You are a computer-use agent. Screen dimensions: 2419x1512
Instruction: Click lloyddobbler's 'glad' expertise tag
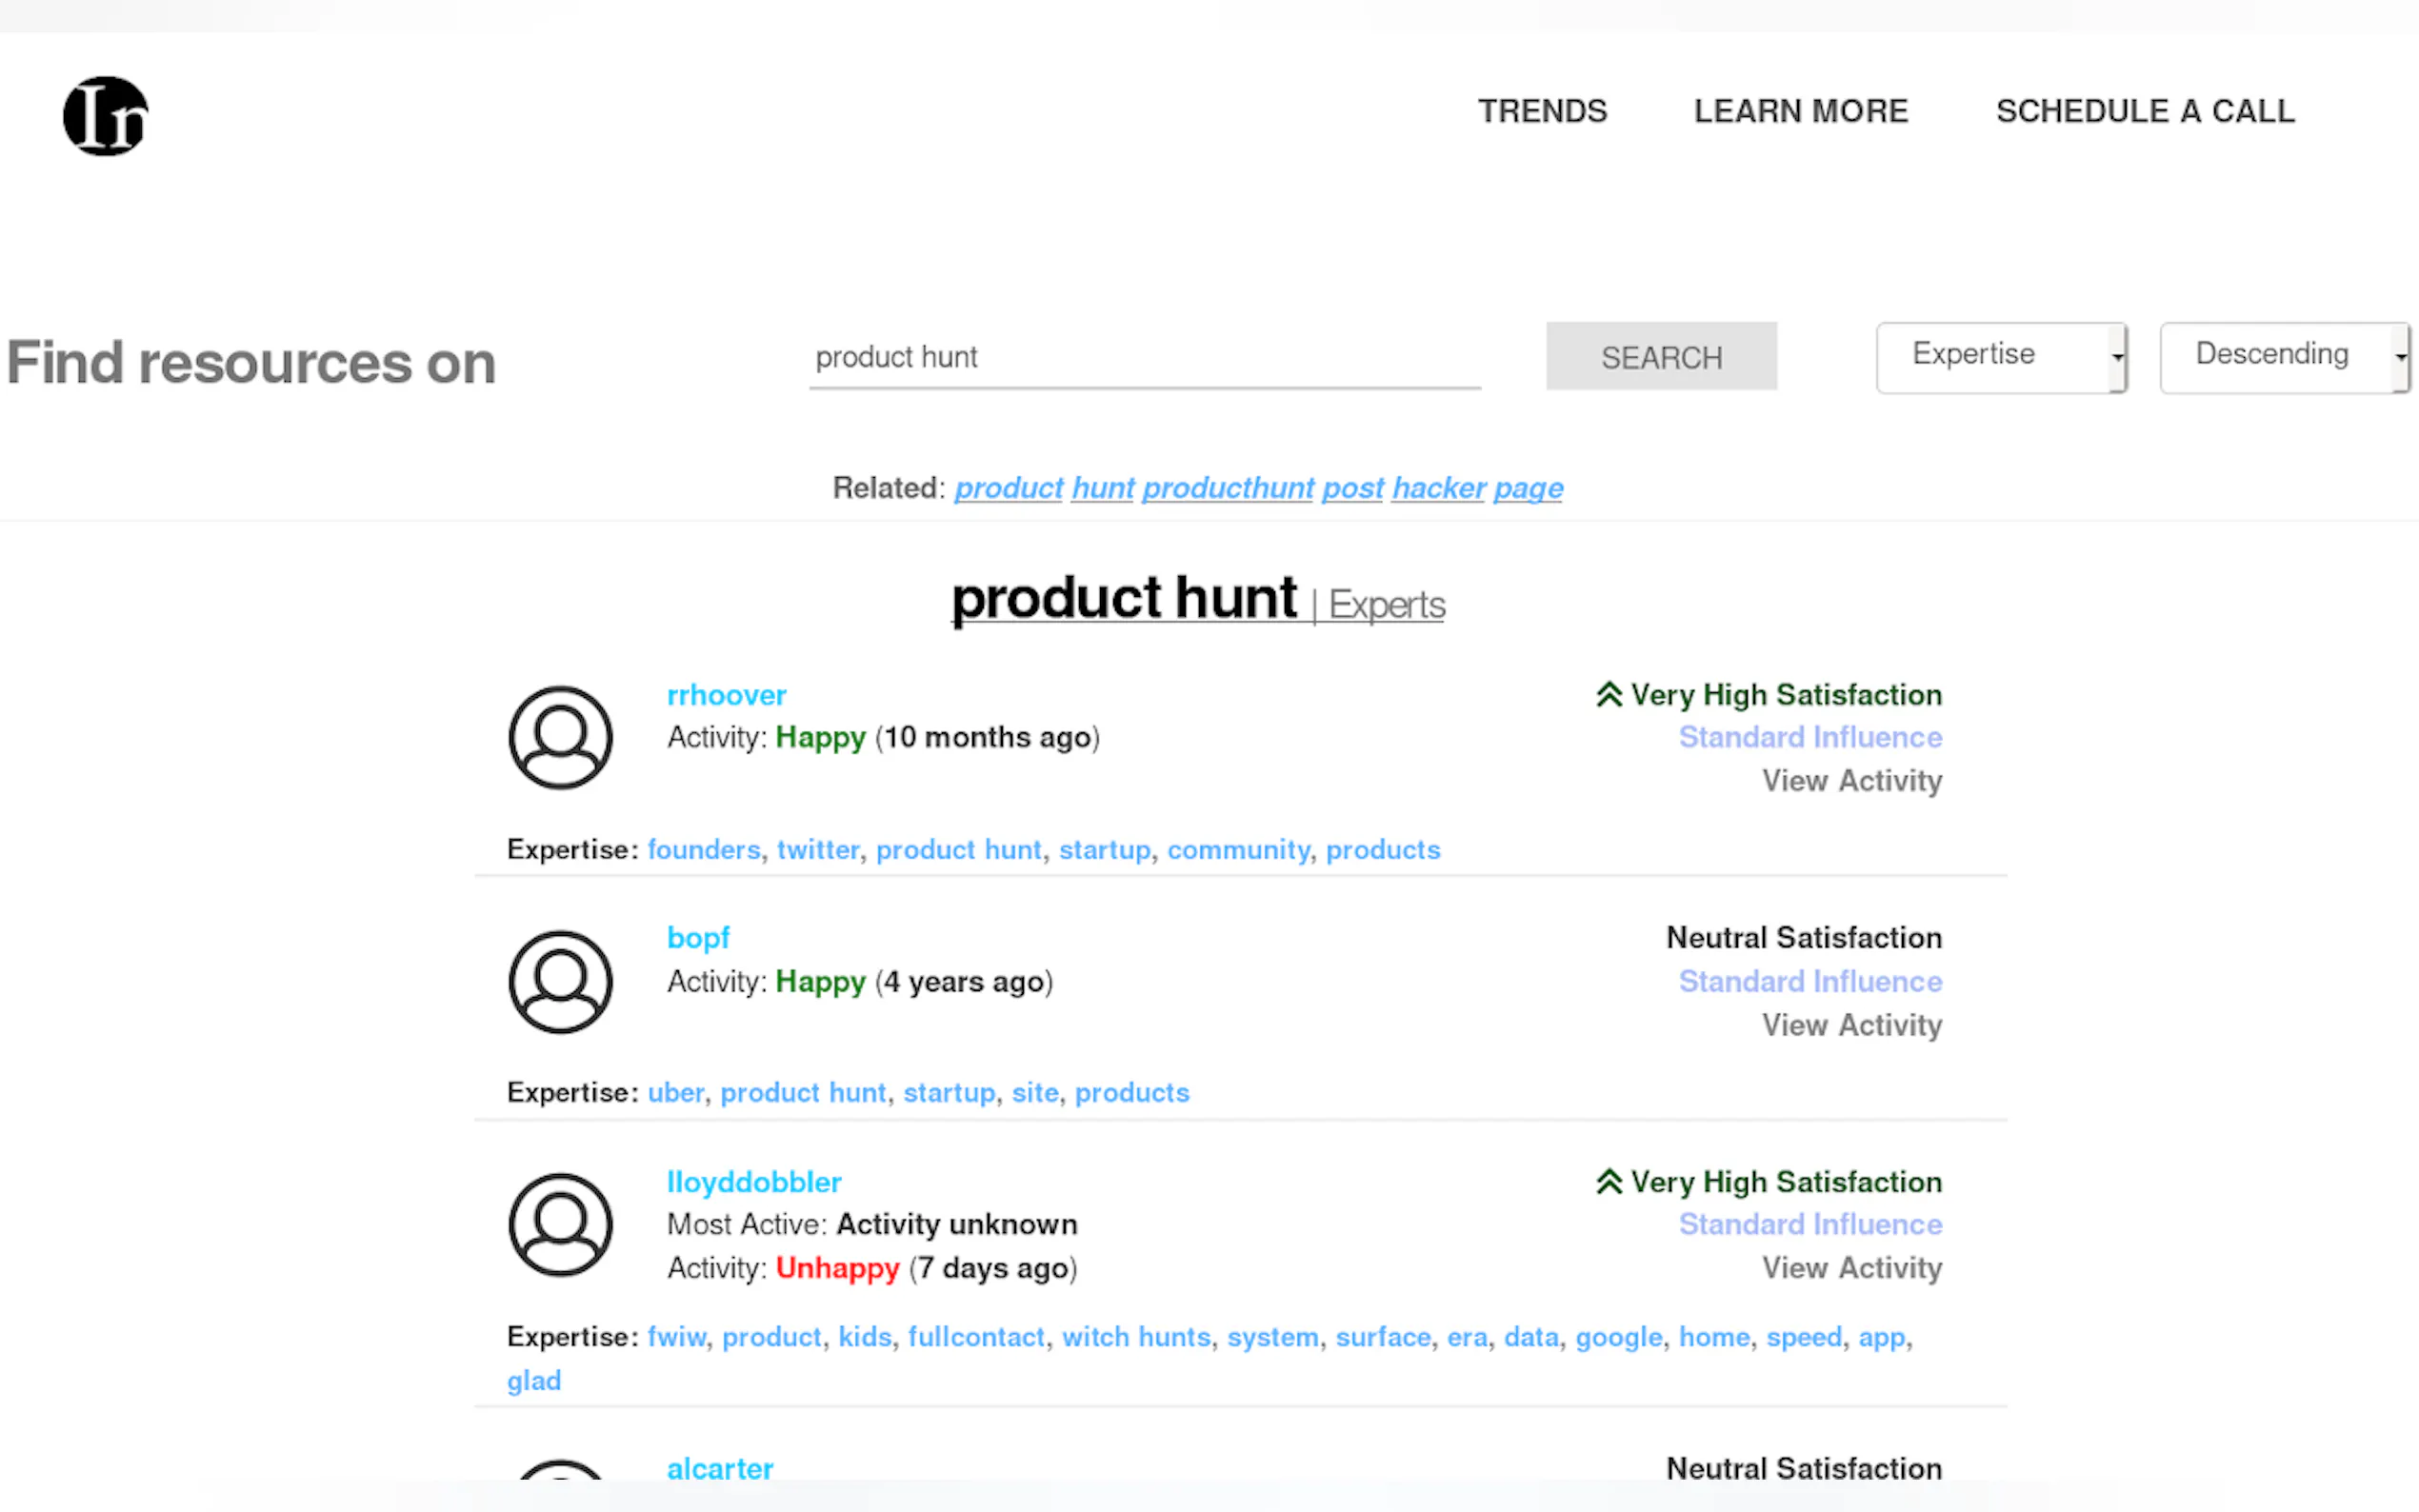point(534,1381)
